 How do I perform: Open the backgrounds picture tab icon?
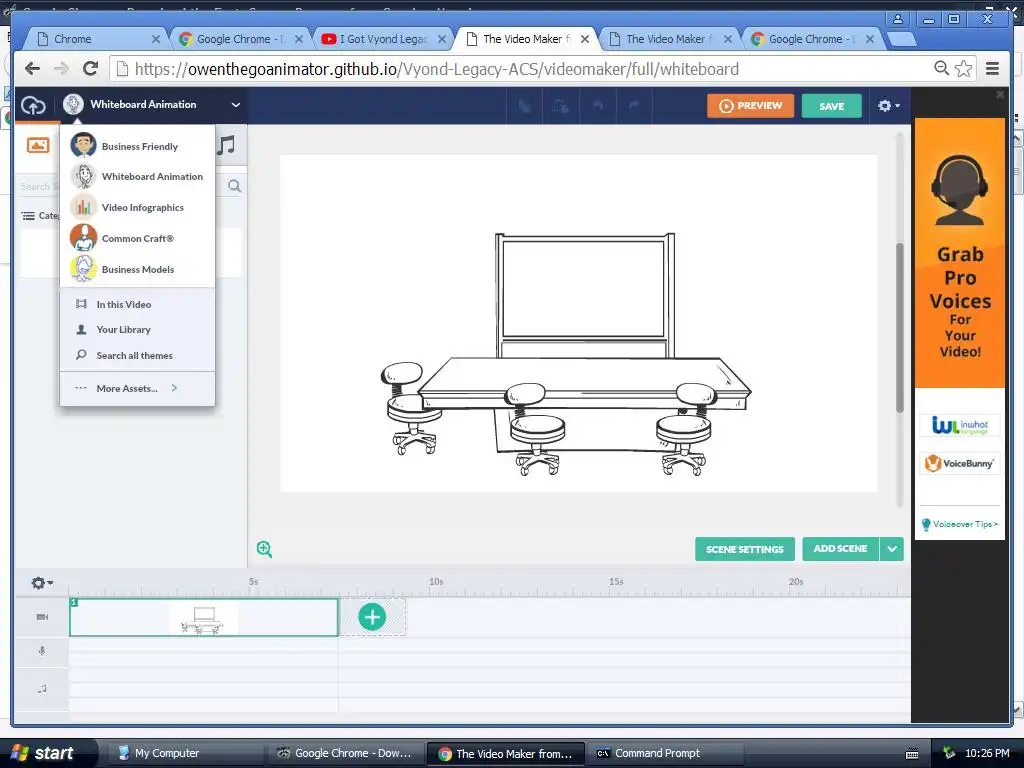click(38, 145)
